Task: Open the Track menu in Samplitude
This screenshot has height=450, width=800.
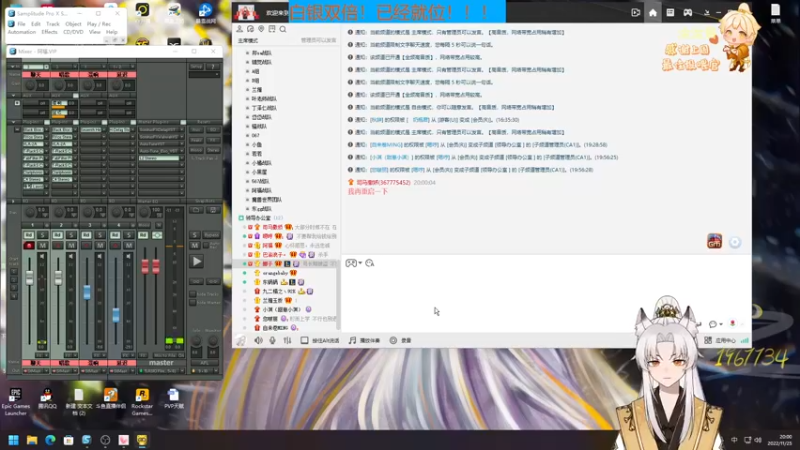Action: coord(53,24)
